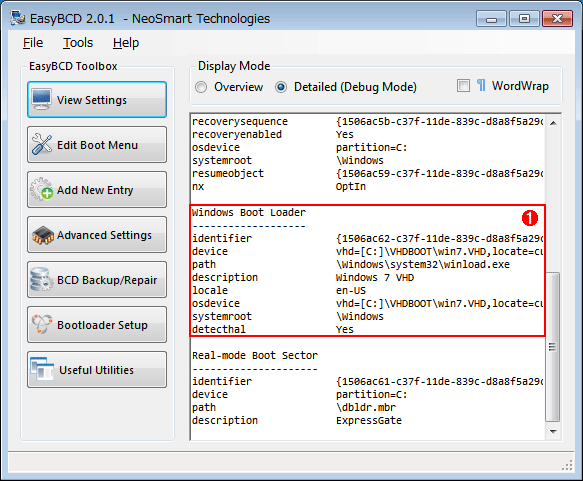Image resolution: width=583 pixels, height=481 pixels.
Task: Click the View Settings monitor icon
Action: [42, 99]
